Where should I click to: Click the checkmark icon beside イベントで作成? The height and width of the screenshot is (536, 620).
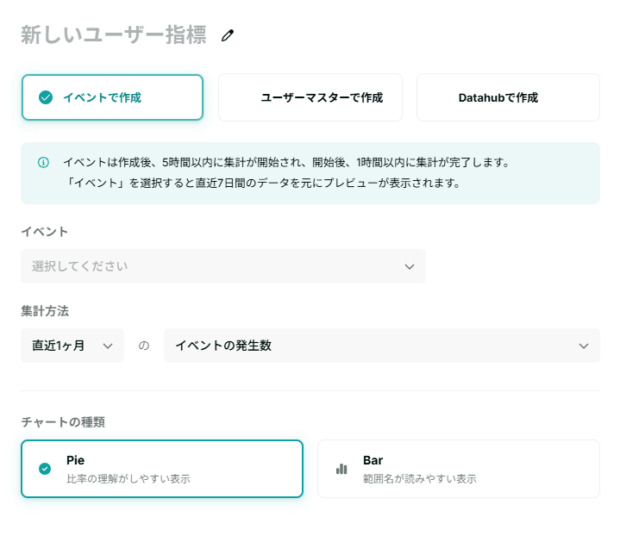point(45,98)
